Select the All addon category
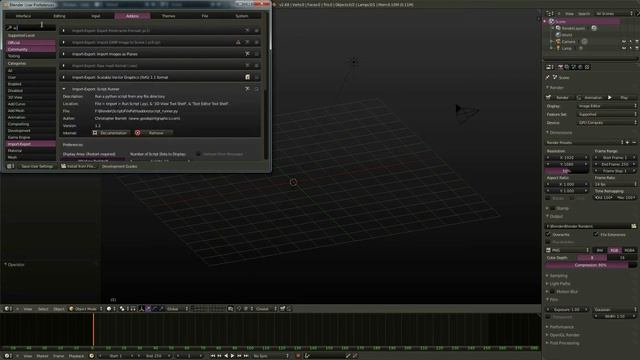The width and height of the screenshot is (640, 360). pos(31,71)
